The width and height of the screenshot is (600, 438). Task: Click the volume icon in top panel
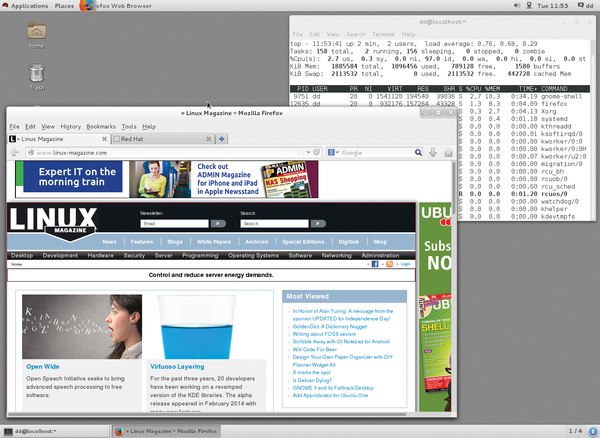[x=517, y=5]
